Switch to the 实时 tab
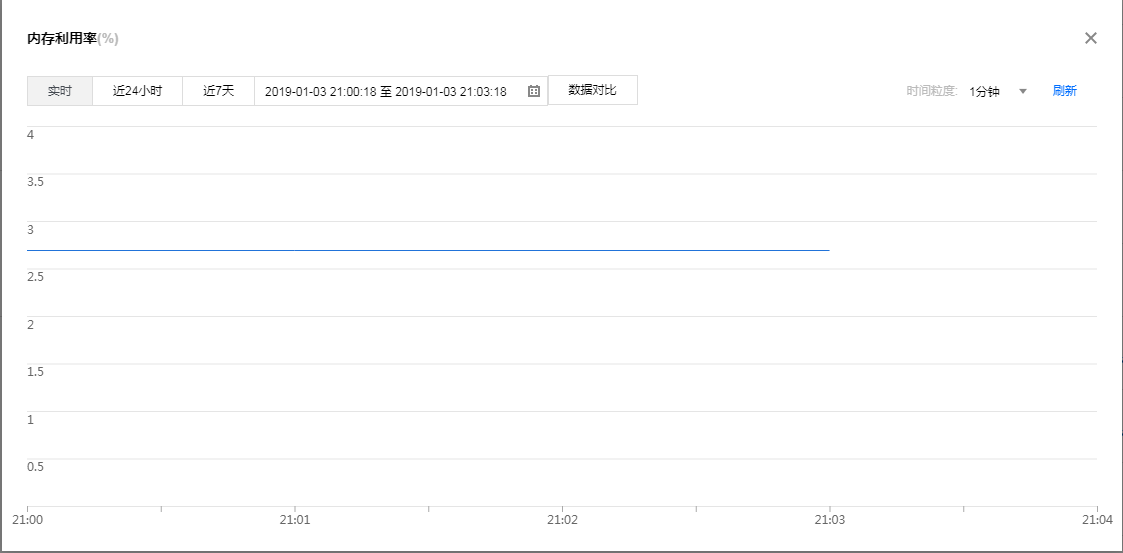The image size is (1123, 553). [x=60, y=91]
